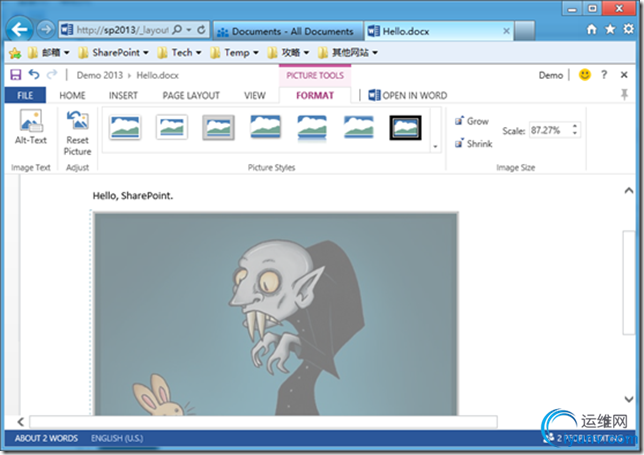Apply the black-framed picture style
The height and width of the screenshot is (455, 644).
[405, 128]
